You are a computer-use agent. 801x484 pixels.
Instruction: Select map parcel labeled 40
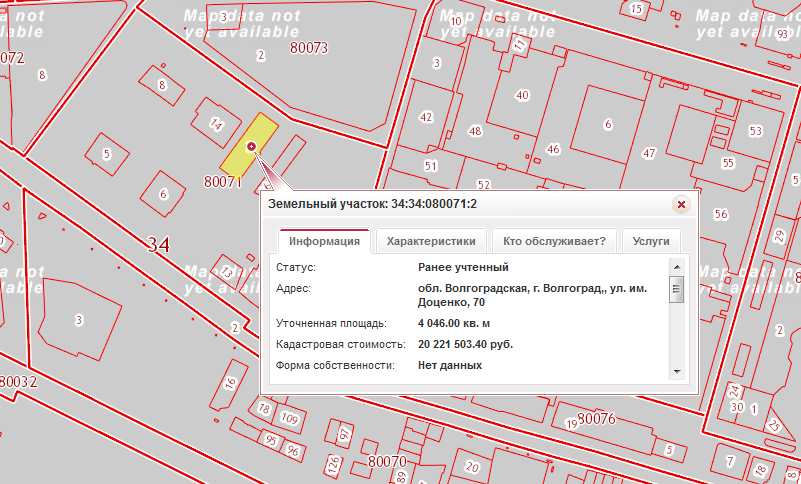tap(522, 95)
